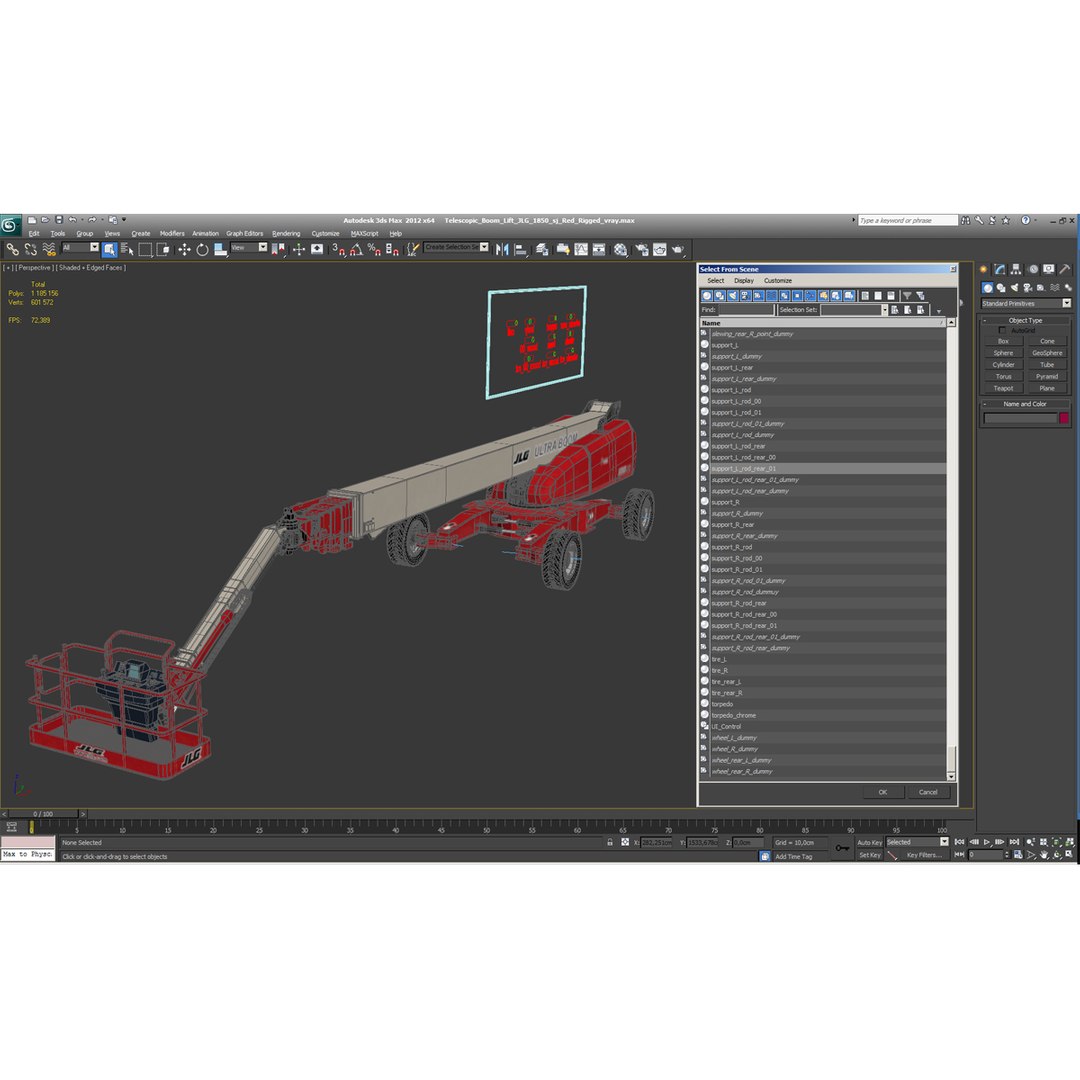This screenshot has height=1080, width=1080.
Task: Choose the Rectangular Selection Region tool
Action: 145,249
